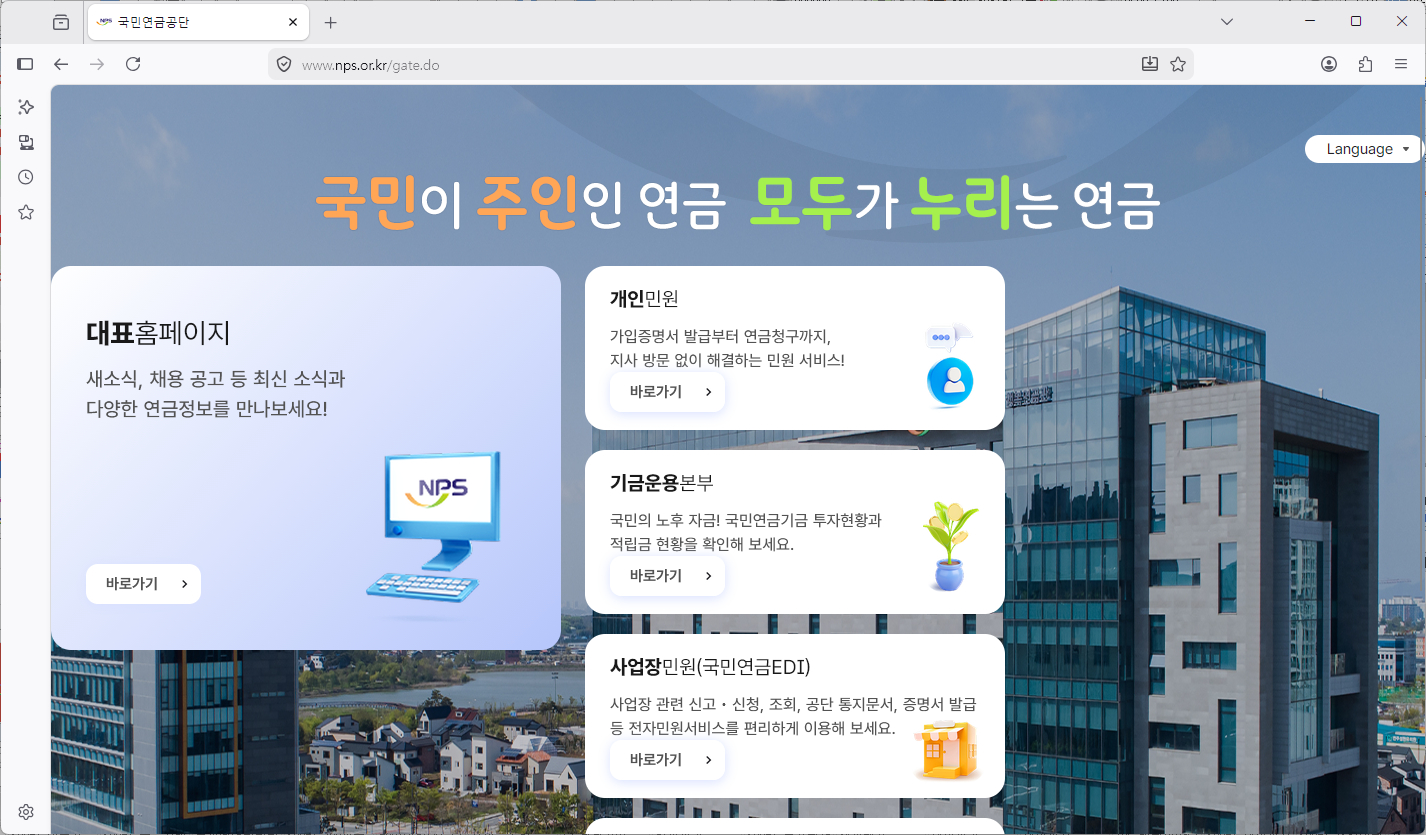Click 바로가기 under 대표홈페이지
This screenshot has height=835, width=1426.
(x=143, y=584)
